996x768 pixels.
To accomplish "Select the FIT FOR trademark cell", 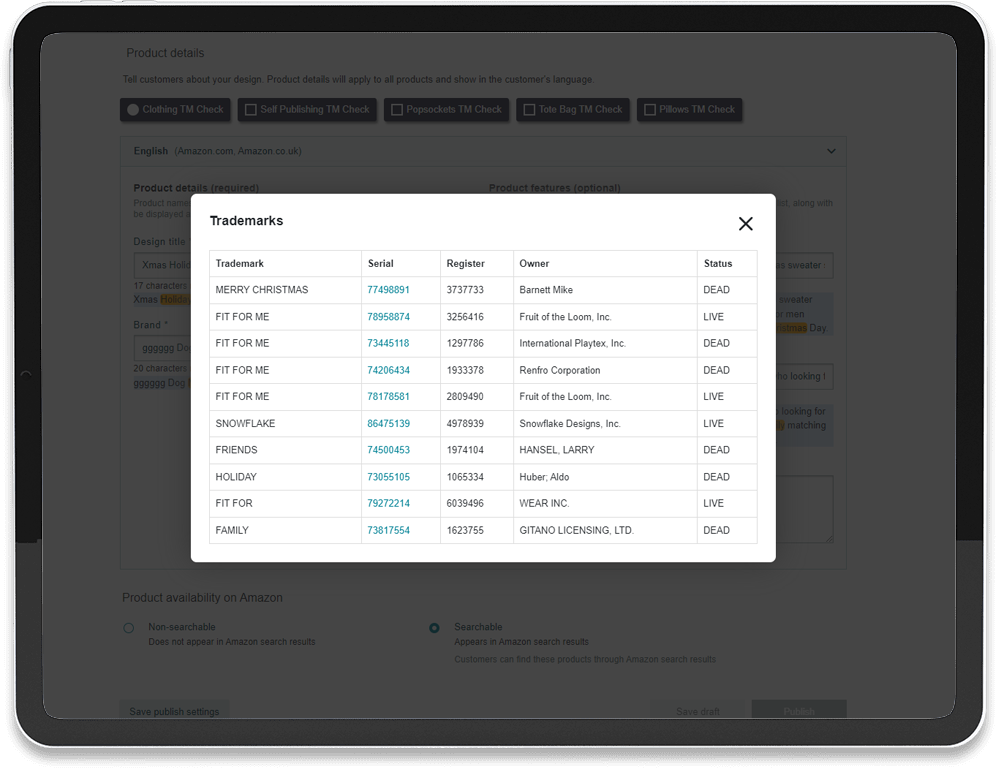I will click(286, 503).
